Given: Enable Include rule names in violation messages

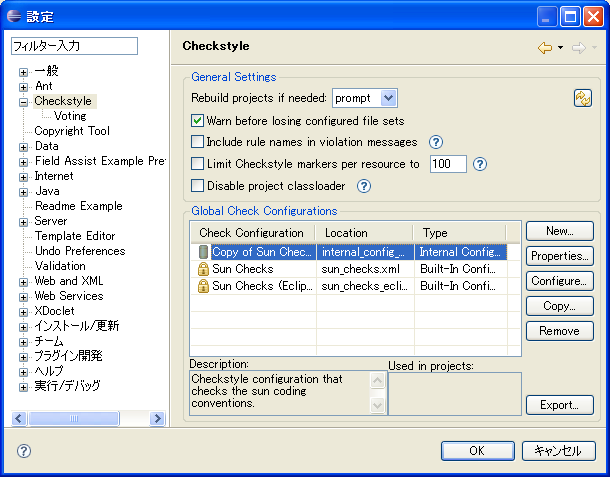Looking at the screenshot, I should (x=198, y=142).
